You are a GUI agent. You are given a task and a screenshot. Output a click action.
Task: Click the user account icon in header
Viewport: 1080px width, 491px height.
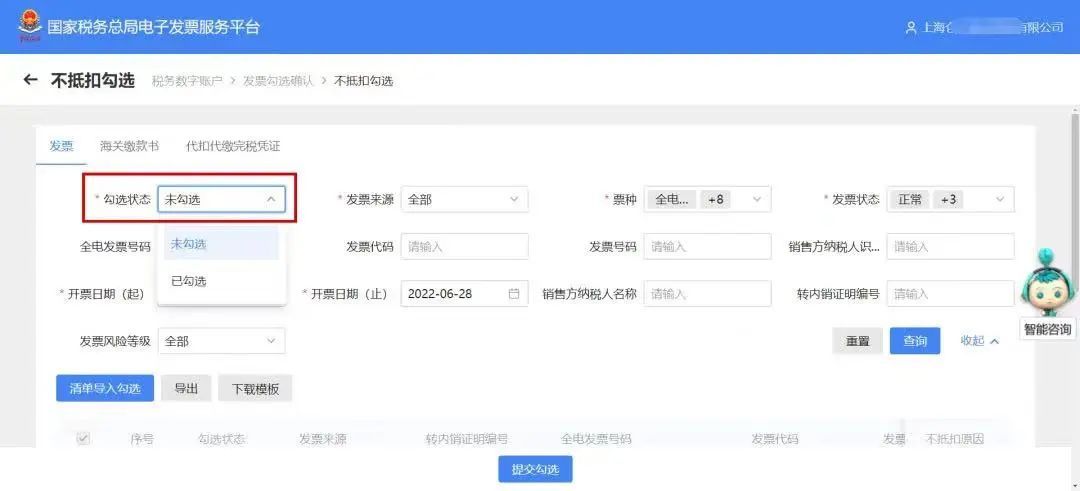coord(911,28)
